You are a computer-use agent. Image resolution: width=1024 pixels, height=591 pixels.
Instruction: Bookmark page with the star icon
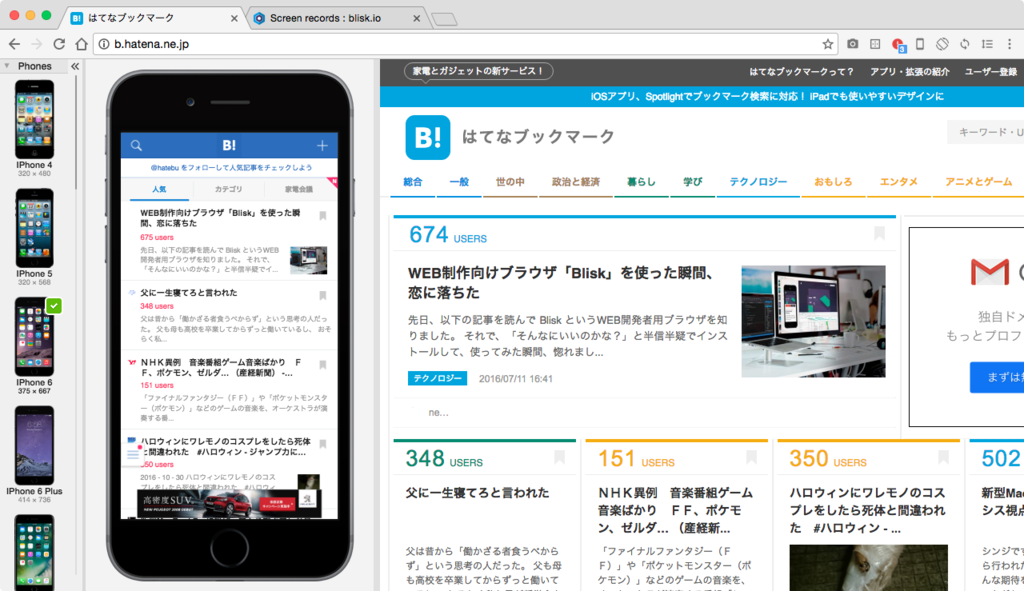(827, 44)
